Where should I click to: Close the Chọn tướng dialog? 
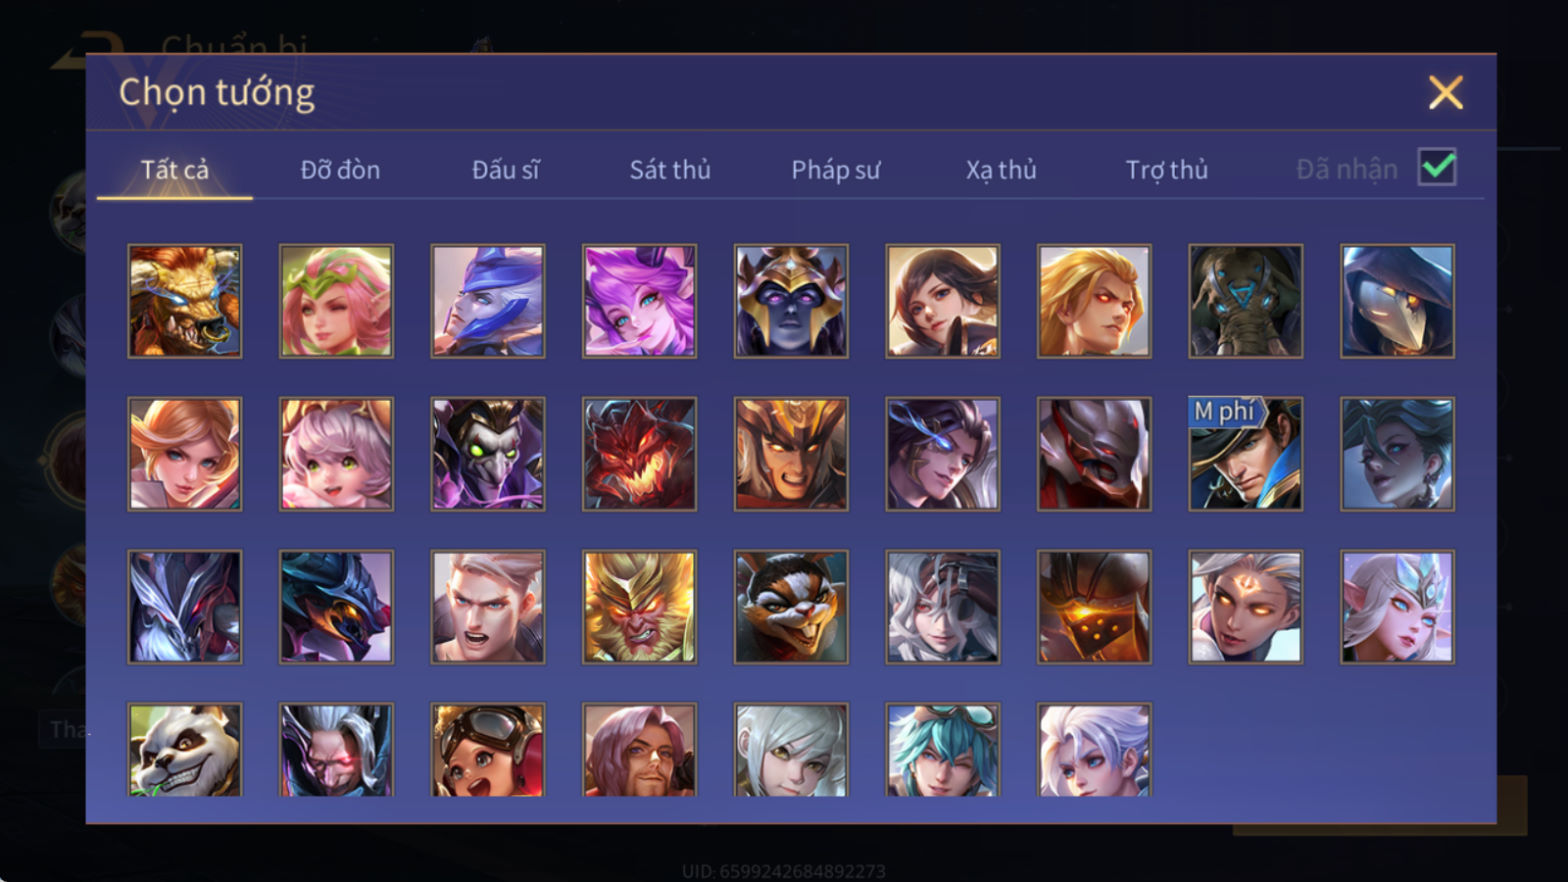click(1445, 93)
